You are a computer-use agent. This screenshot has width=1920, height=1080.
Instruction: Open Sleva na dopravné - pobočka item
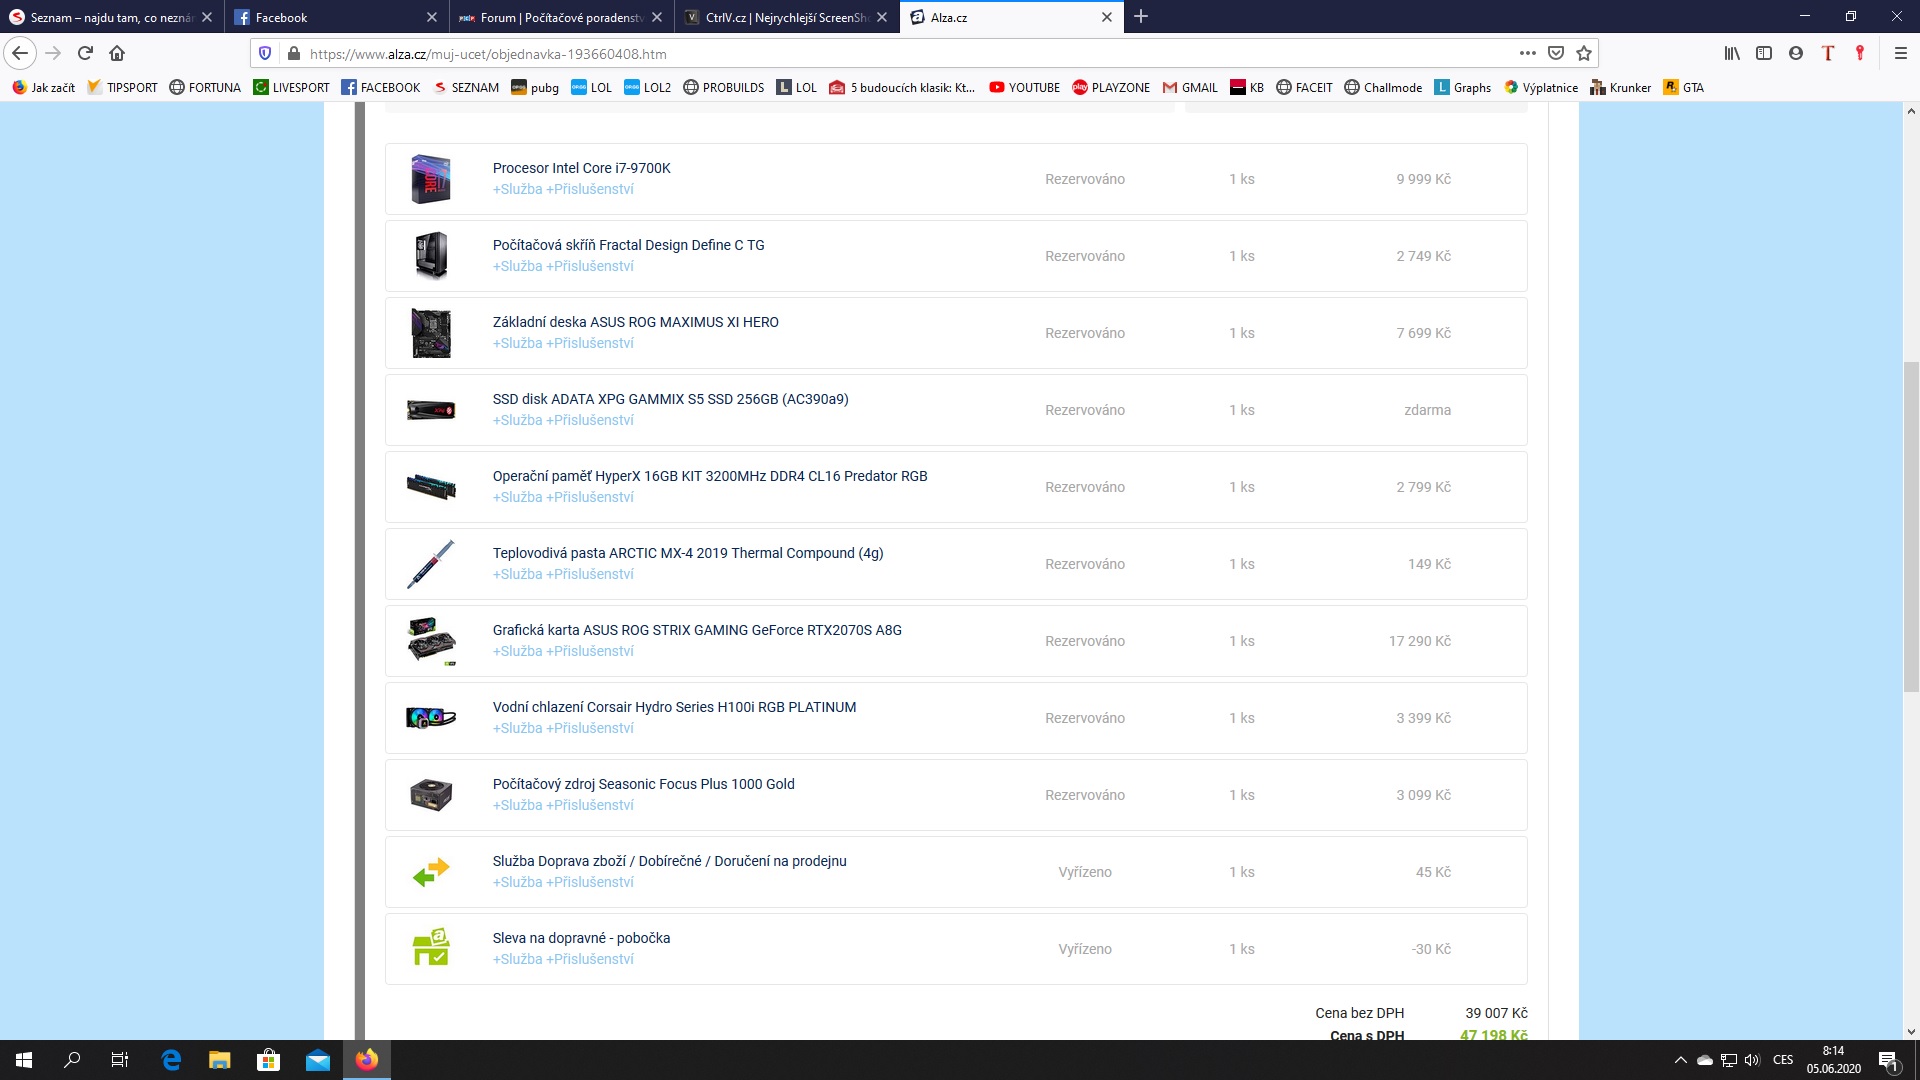point(581,938)
